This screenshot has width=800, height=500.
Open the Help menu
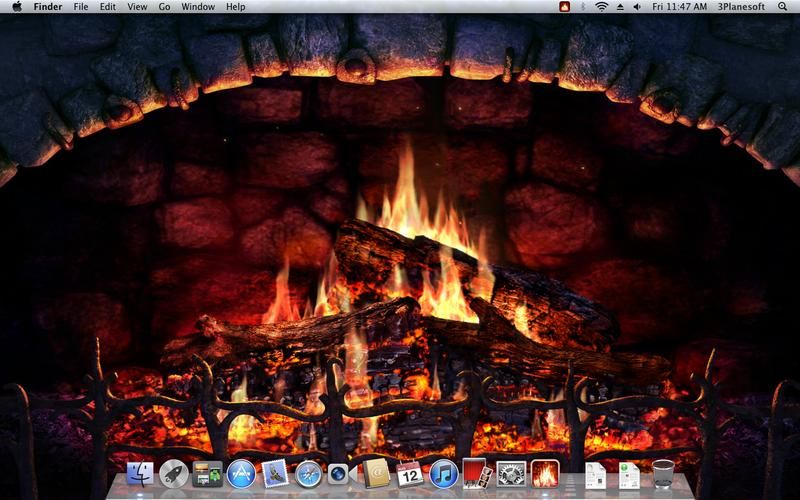pyautogui.click(x=235, y=7)
